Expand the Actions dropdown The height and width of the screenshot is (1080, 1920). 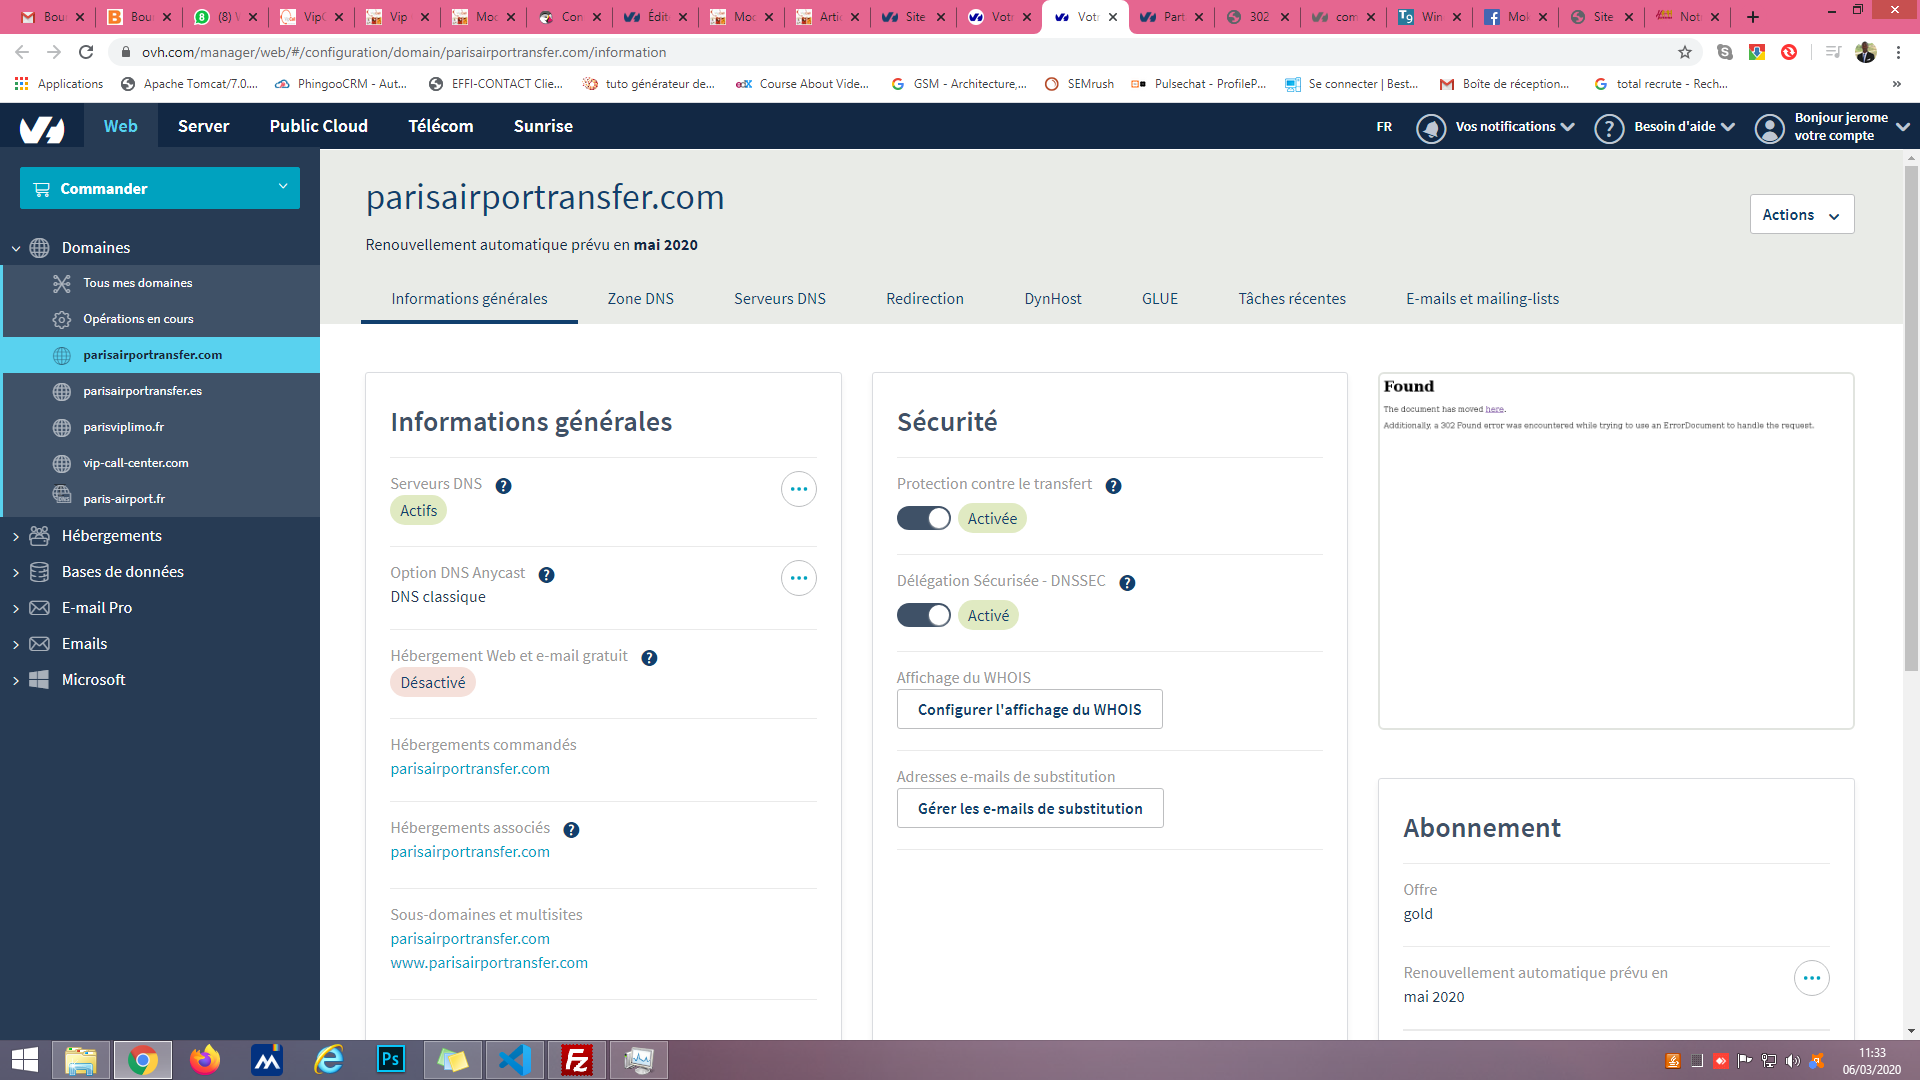(x=1801, y=214)
